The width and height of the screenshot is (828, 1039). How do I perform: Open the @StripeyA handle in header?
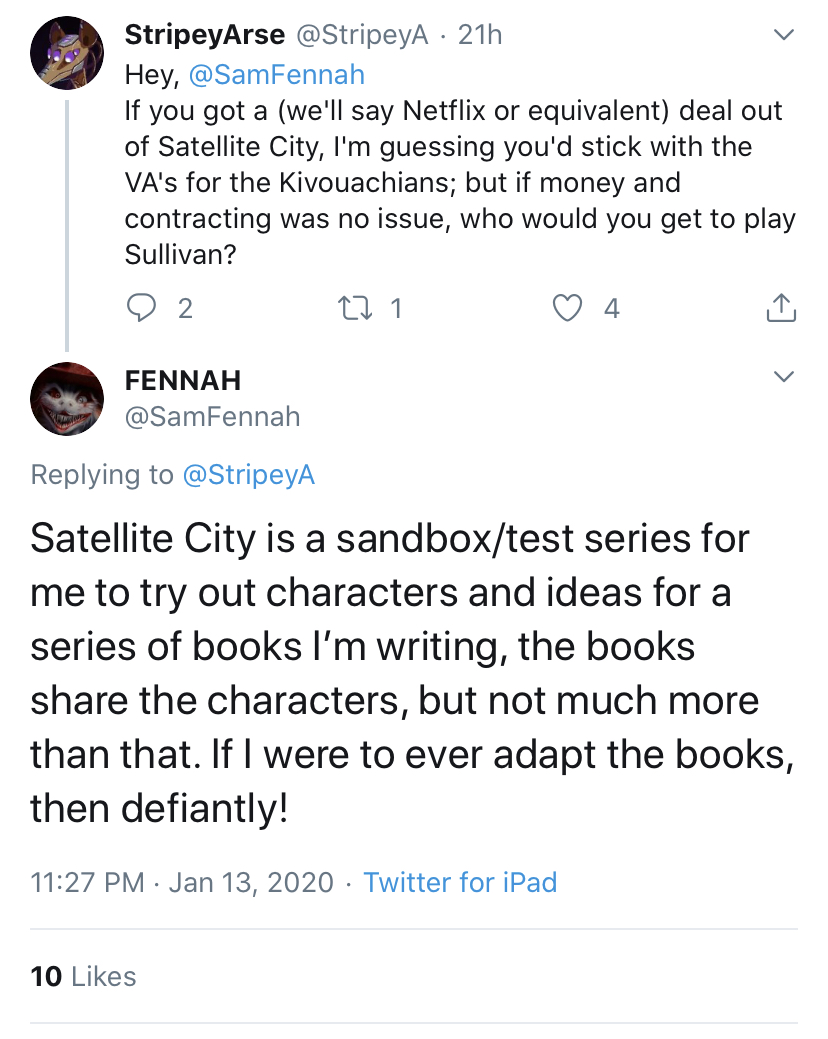(x=362, y=34)
